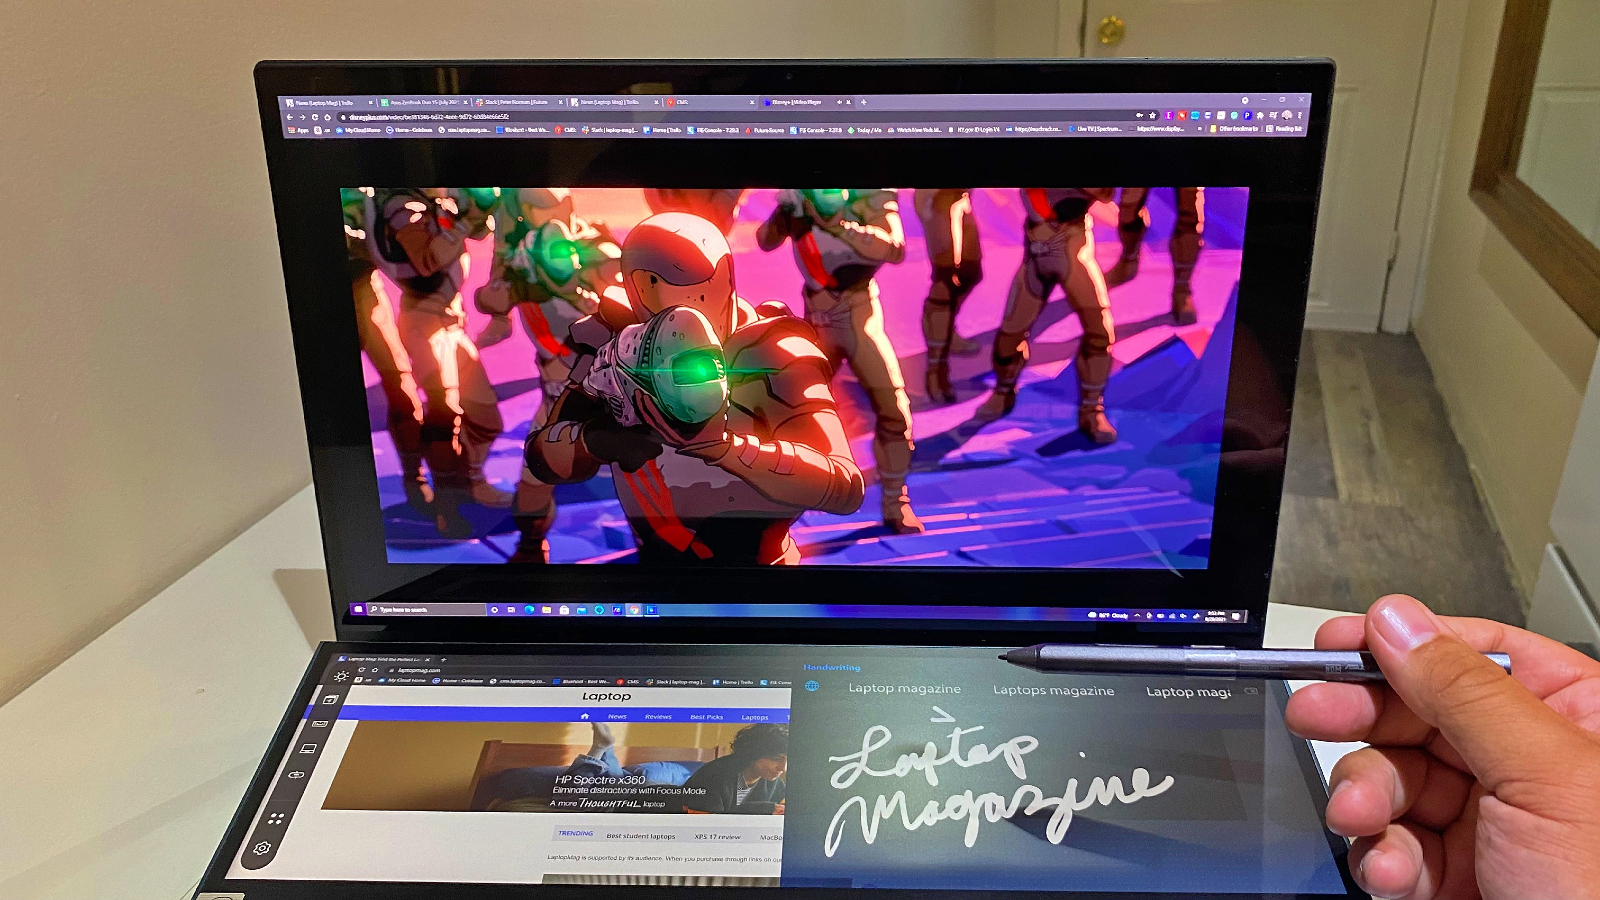Open Apps shortcut in main bookmarks bar

pos(298,130)
